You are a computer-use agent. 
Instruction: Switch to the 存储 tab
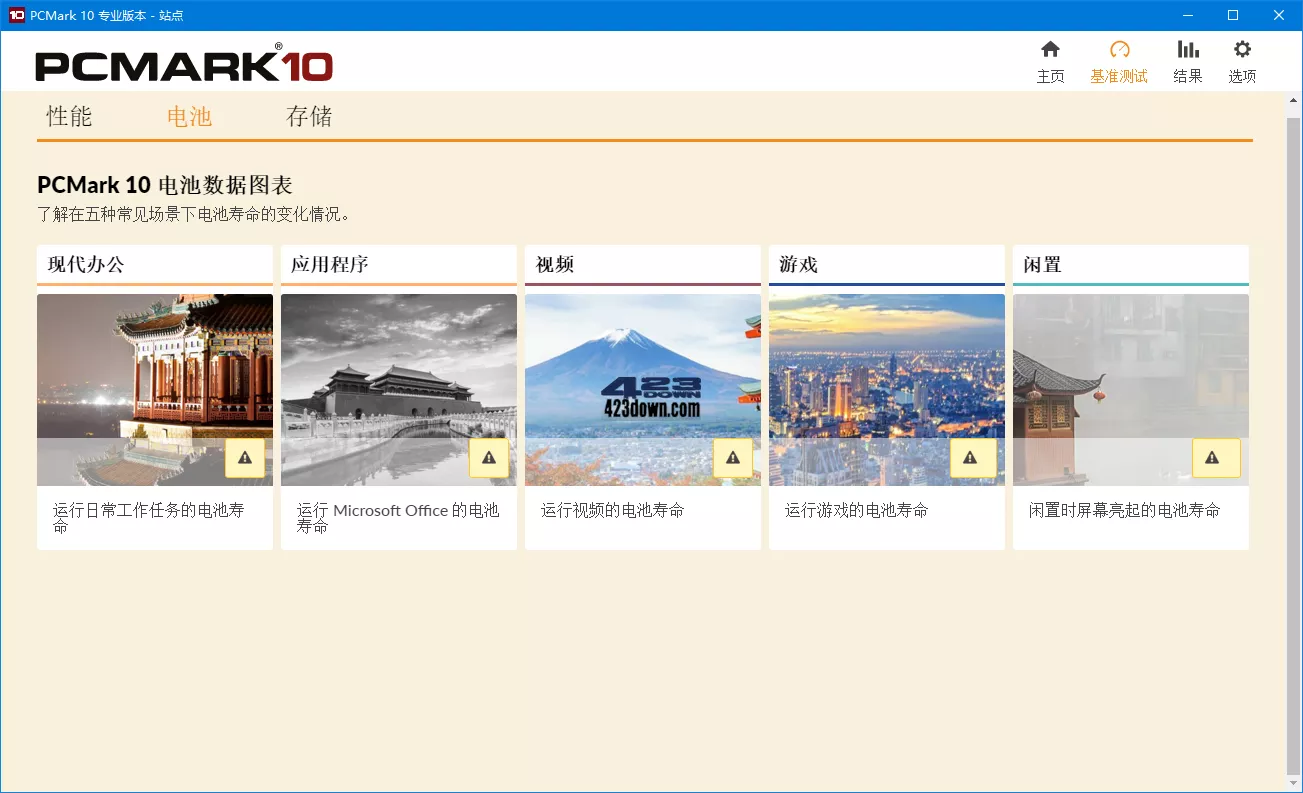pos(308,116)
